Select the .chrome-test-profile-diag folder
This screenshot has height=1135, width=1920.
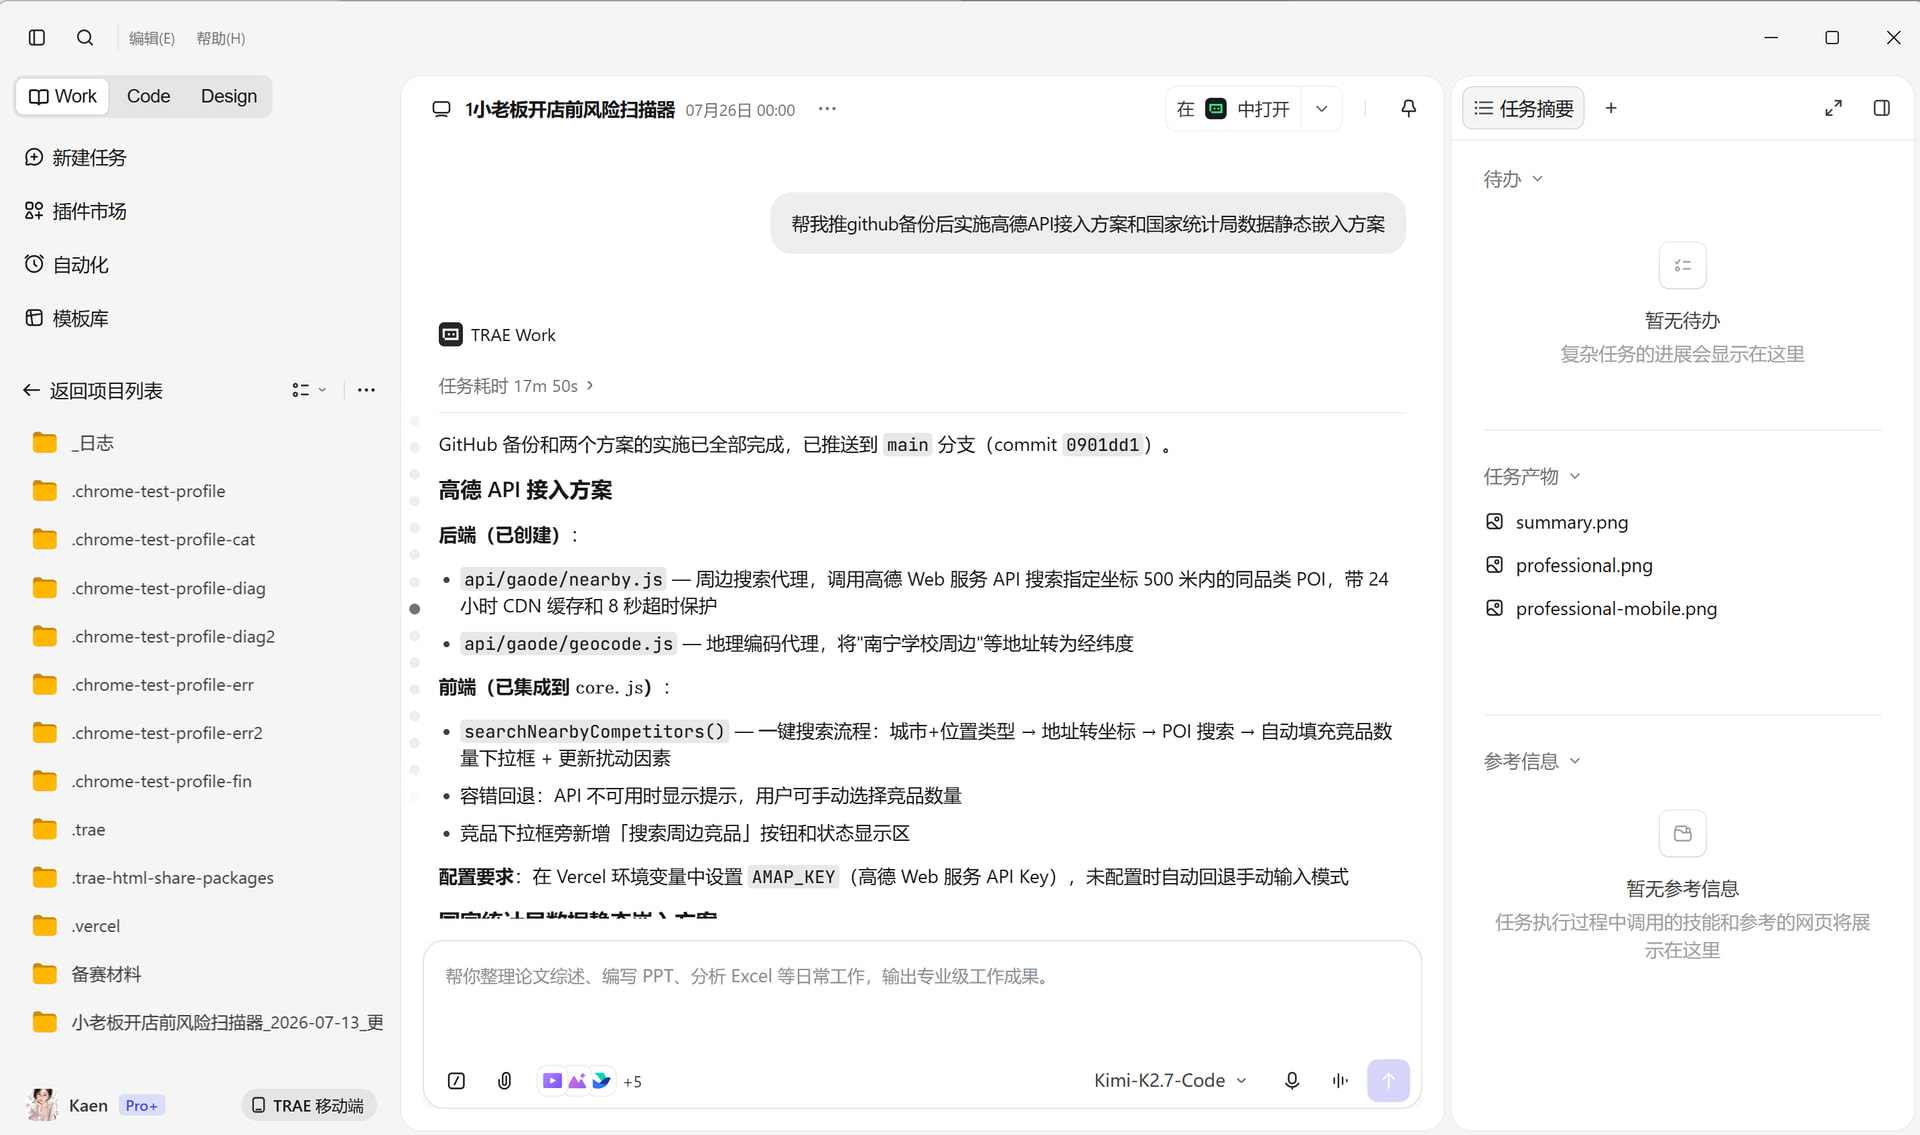point(208,588)
